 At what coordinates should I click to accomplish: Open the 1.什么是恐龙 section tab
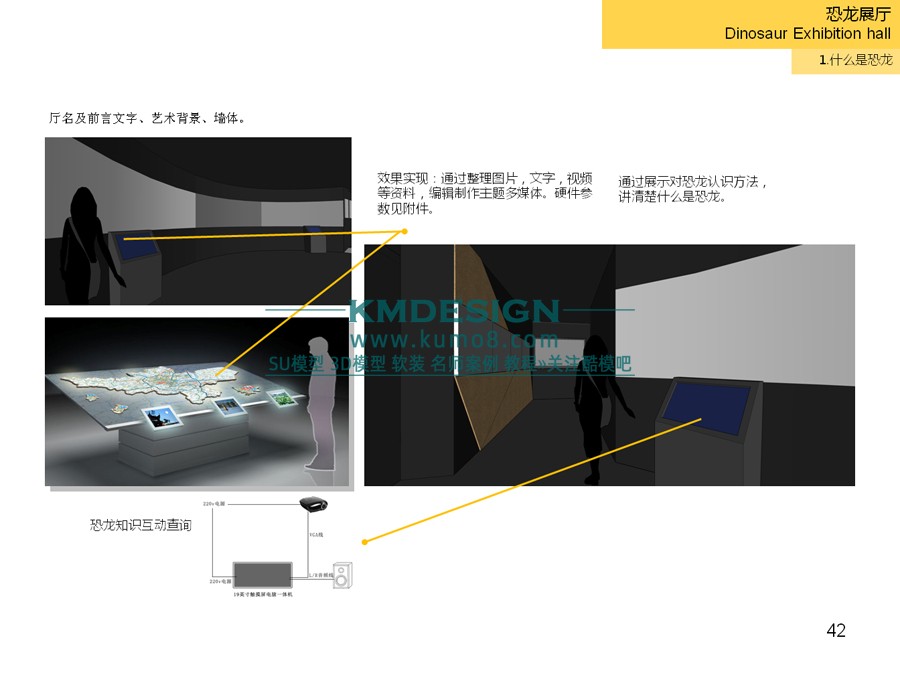tap(845, 61)
